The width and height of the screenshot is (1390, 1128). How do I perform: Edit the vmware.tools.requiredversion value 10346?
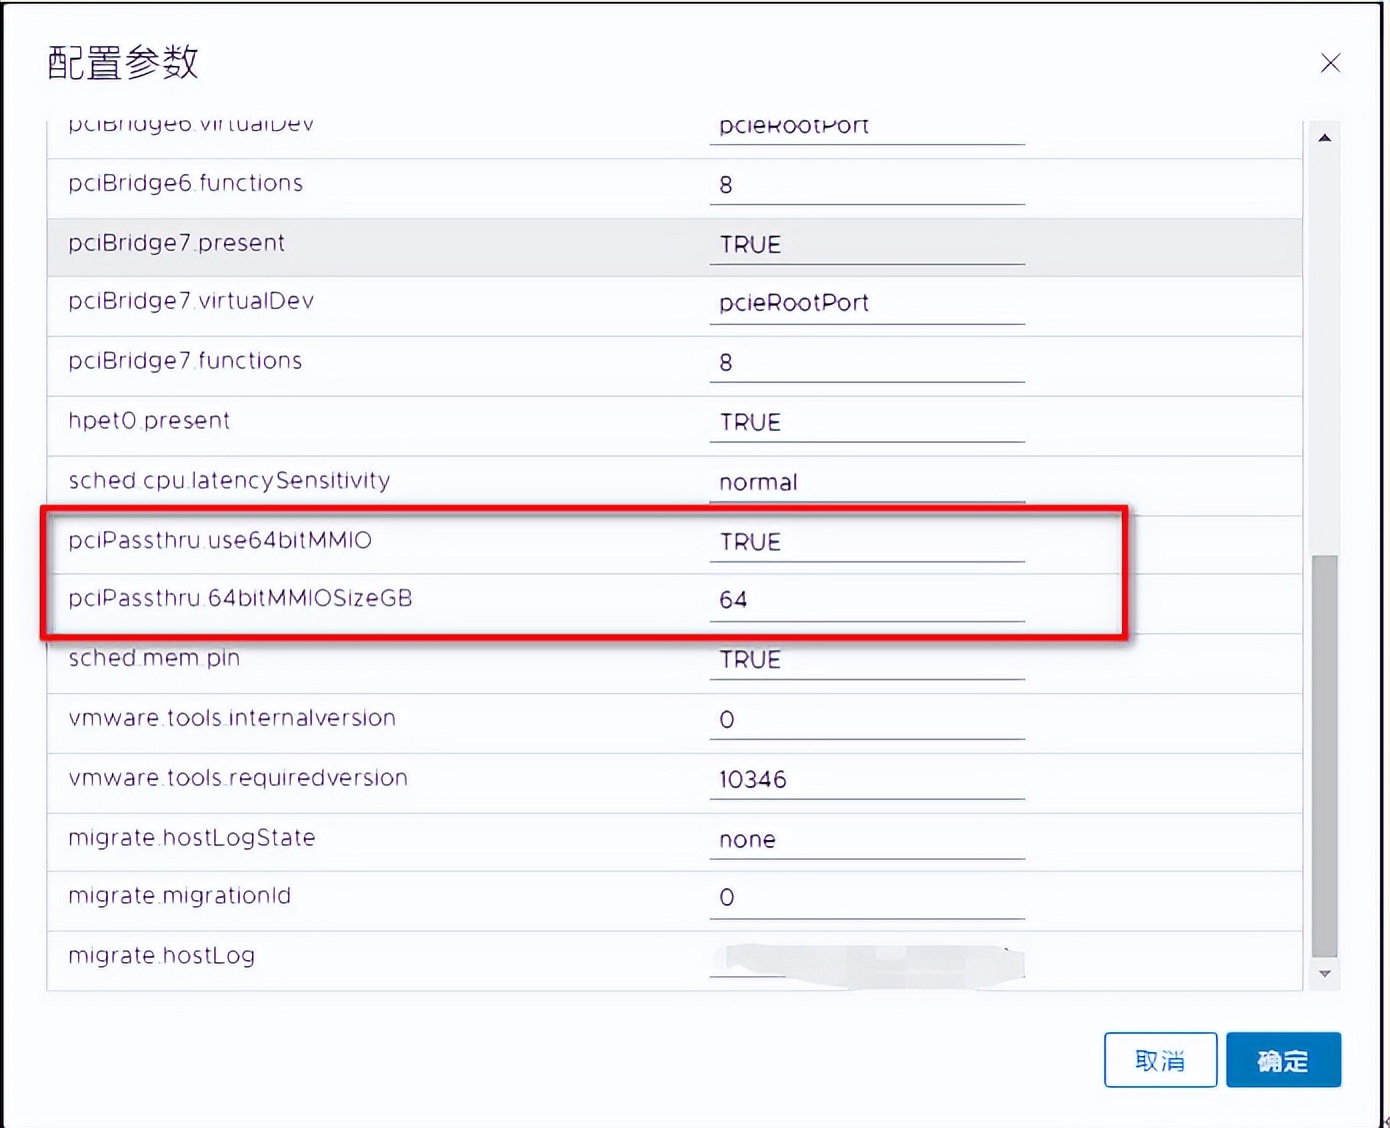[x=866, y=780]
